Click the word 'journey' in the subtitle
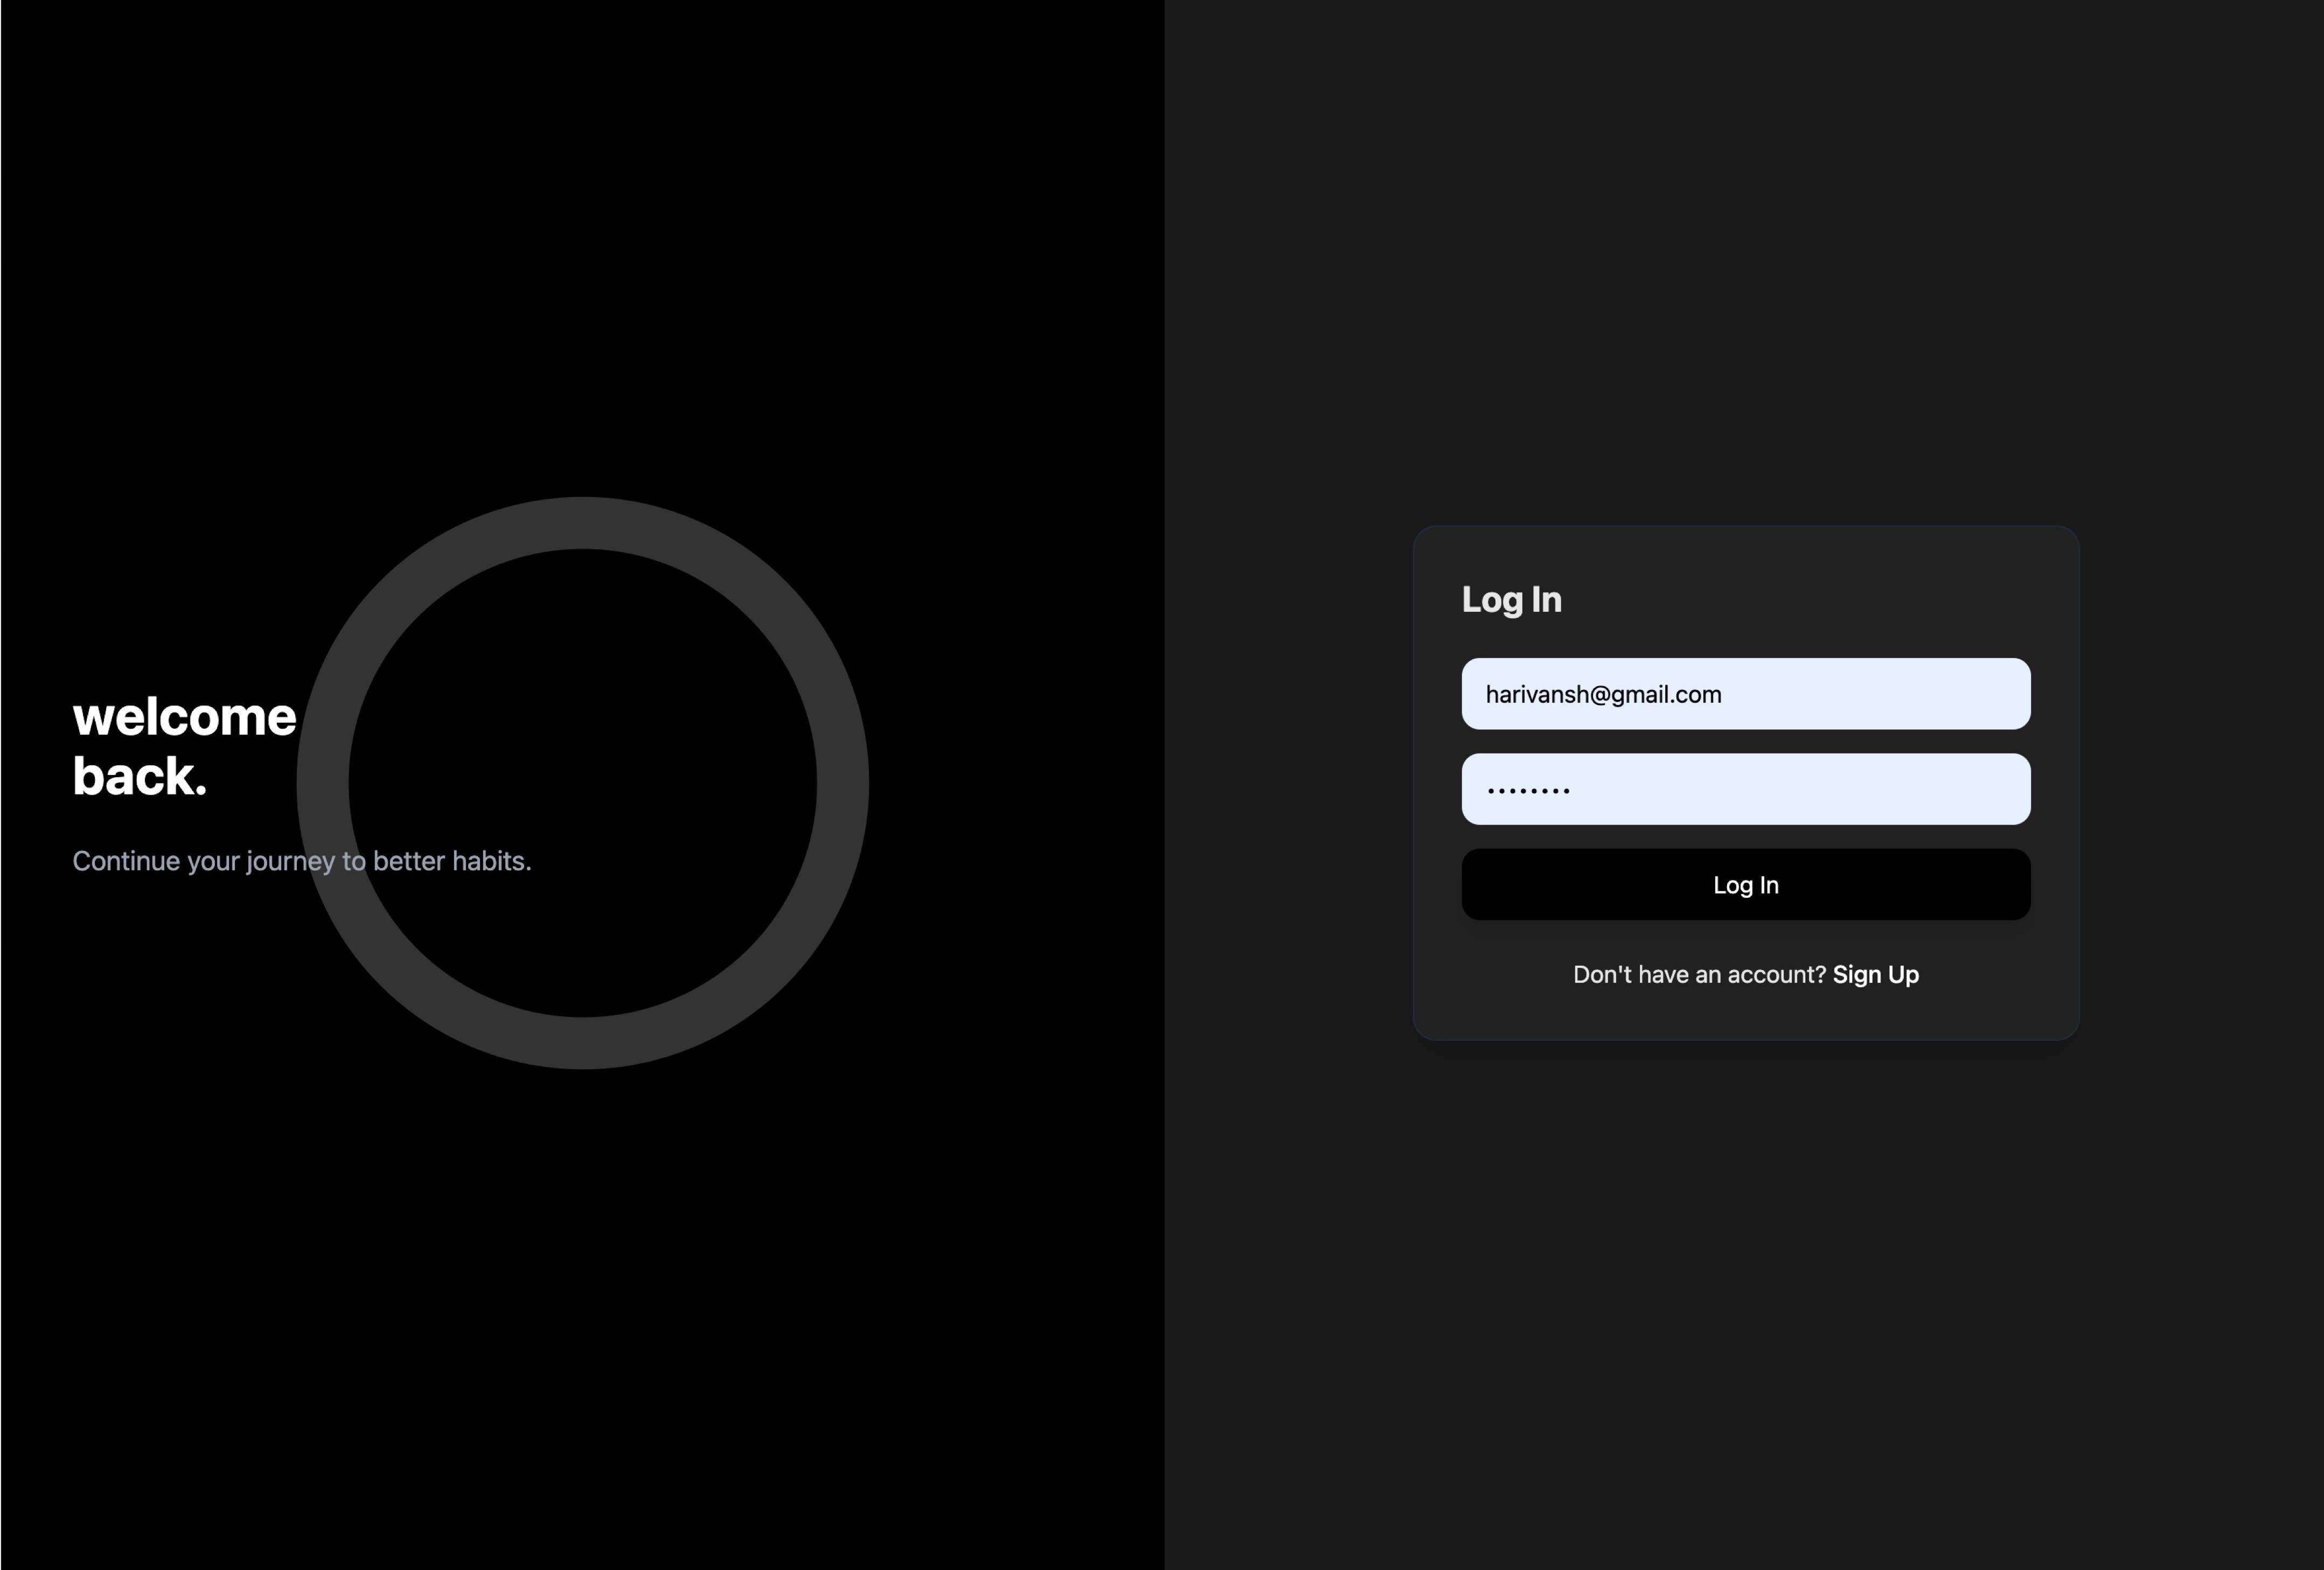2324x1570 pixels. [290, 861]
